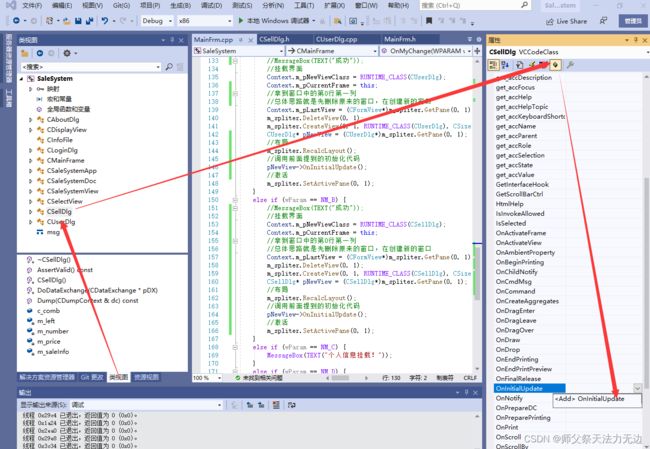Open Class View settings gear icon
The image size is (650, 449).
click(66, 53)
